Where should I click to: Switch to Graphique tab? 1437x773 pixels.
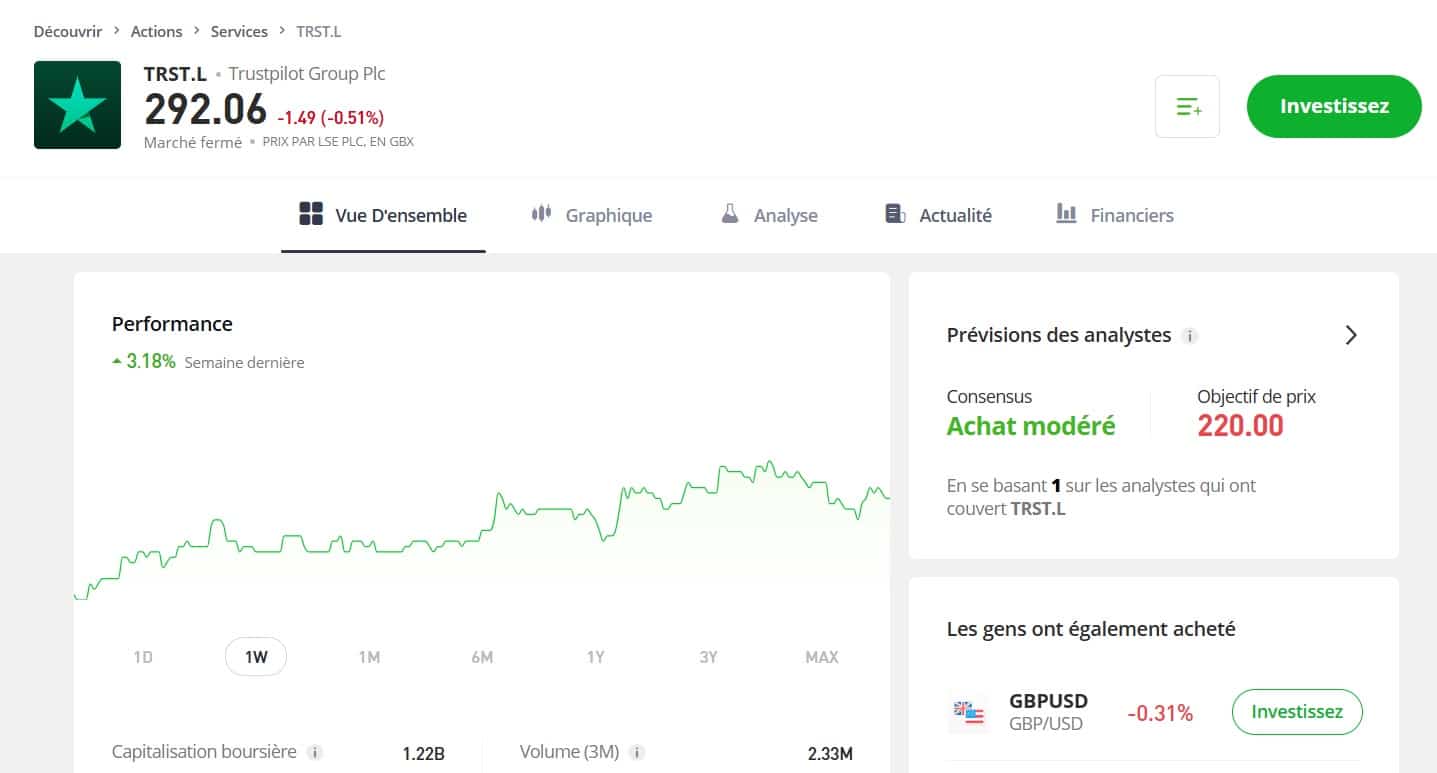coord(592,215)
